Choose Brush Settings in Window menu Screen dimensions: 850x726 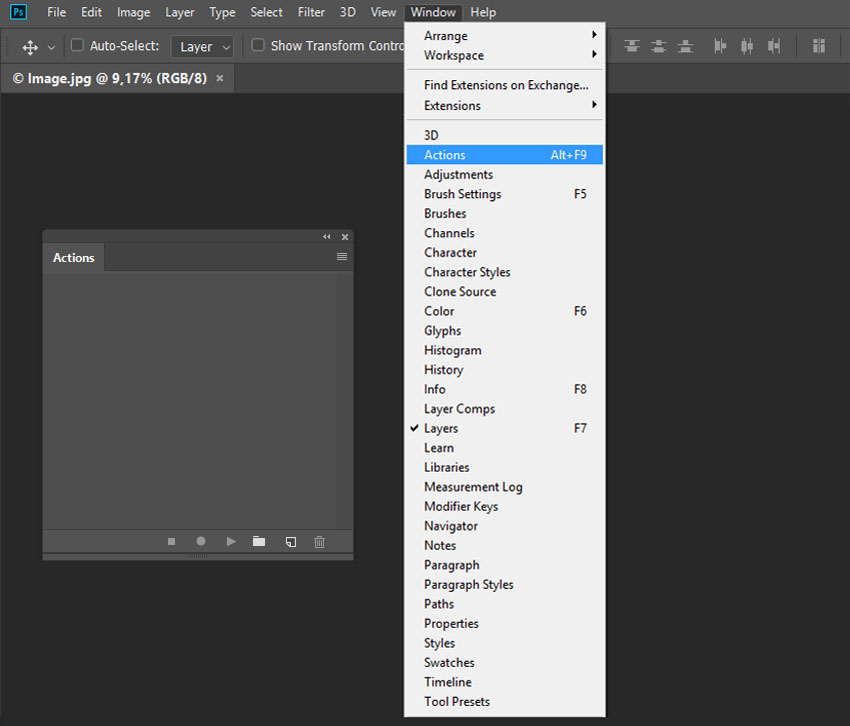[x=505, y=194]
